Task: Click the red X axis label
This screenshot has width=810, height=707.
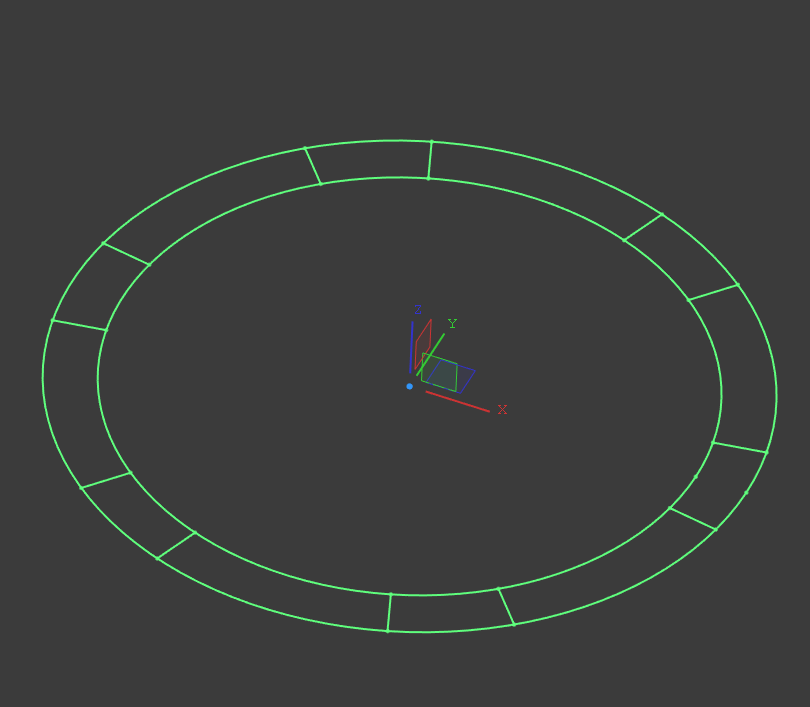Action: [502, 410]
